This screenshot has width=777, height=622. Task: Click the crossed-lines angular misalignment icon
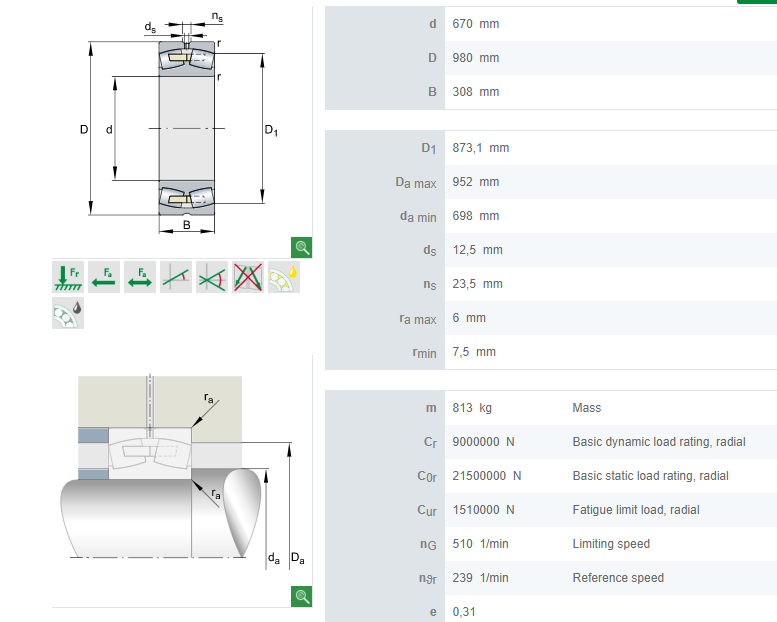pyautogui.click(x=212, y=278)
